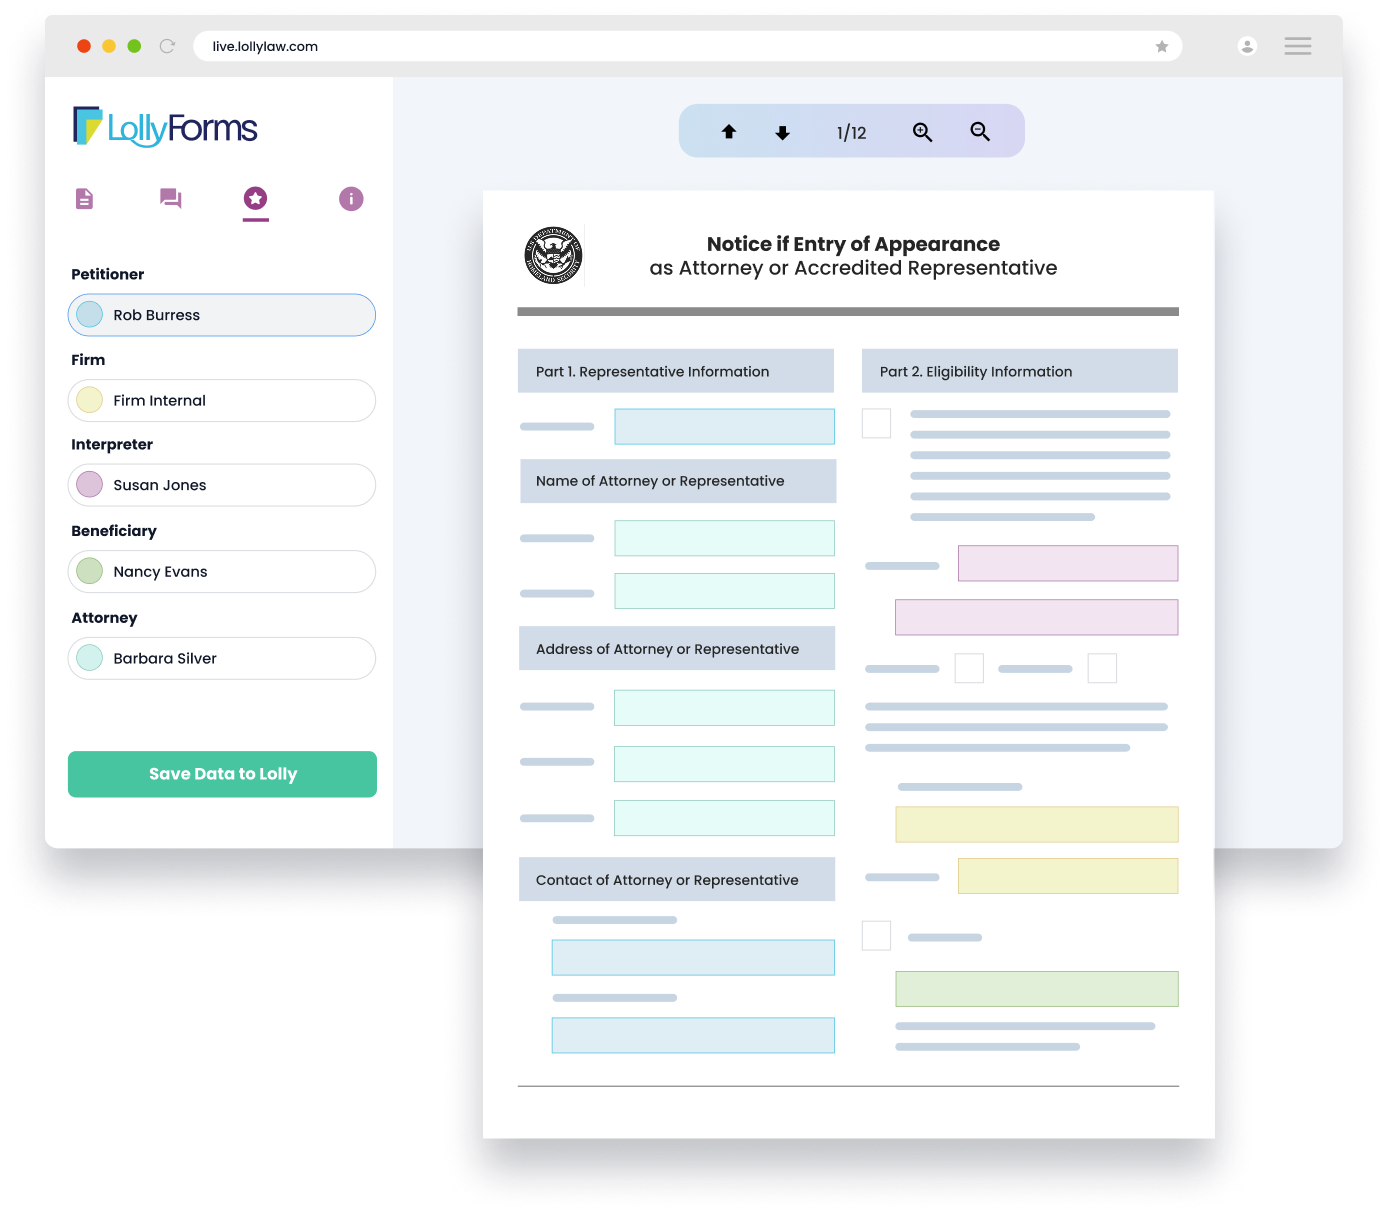Click Save Data to Lolly button
This screenshot has height=1214, width=1388.
click(222, 774)
